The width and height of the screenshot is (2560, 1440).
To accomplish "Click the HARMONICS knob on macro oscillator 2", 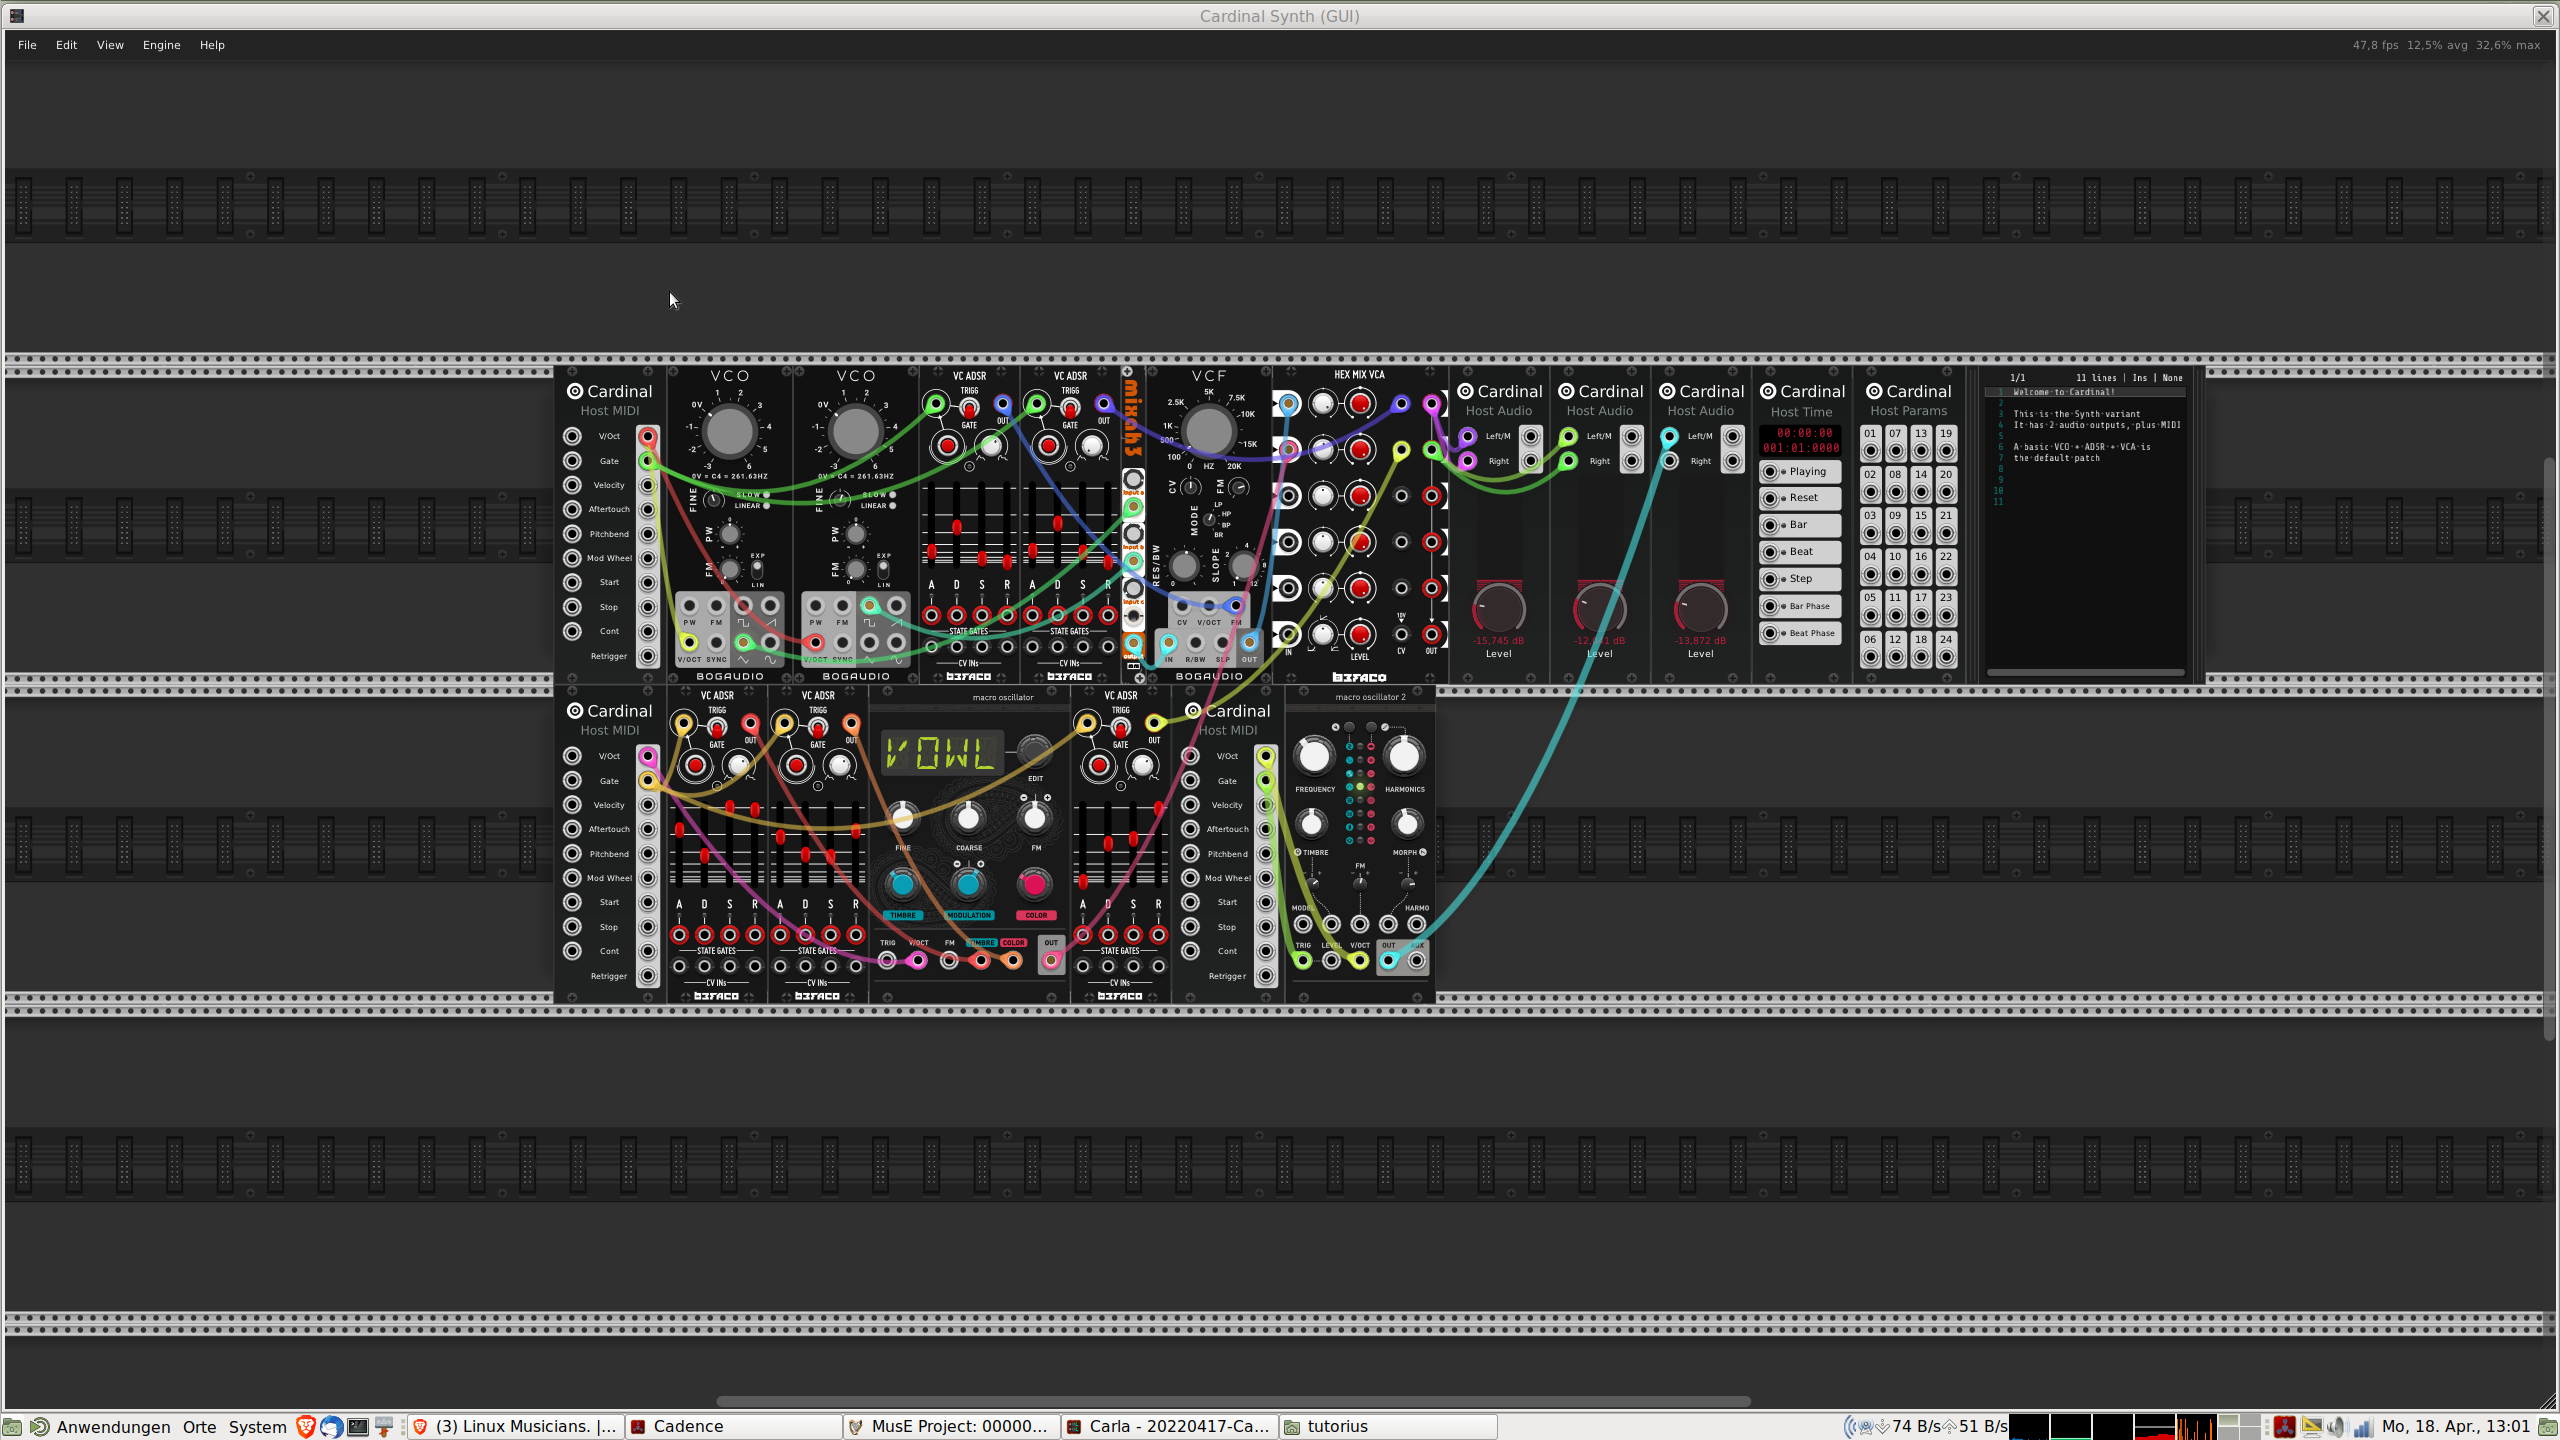I will coord(1404,756).
